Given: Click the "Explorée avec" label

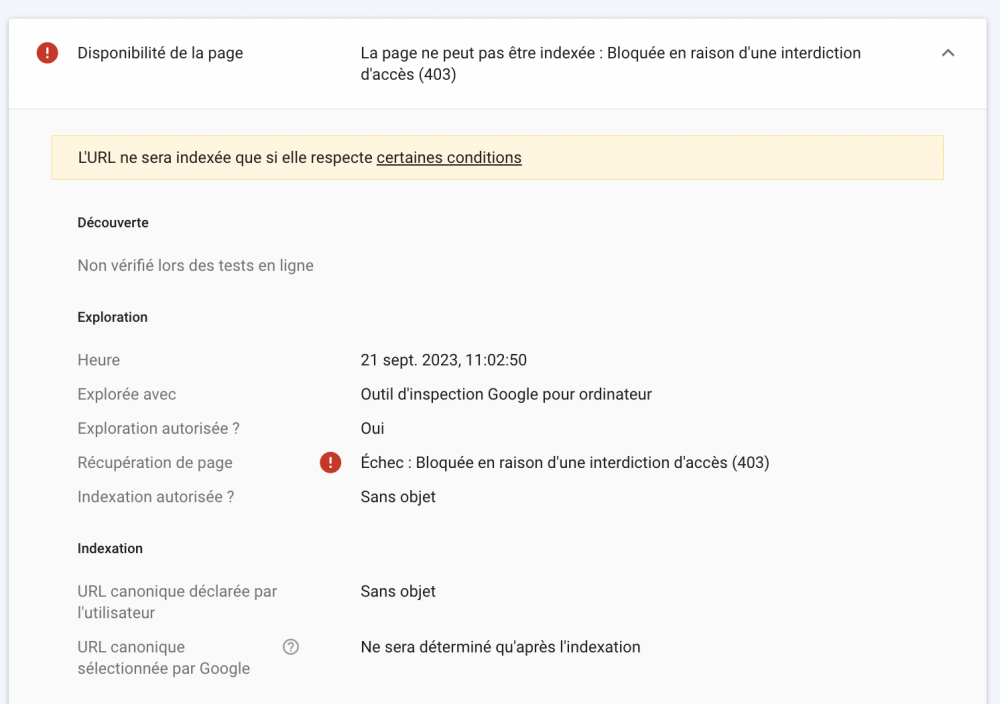Looking at the screenshot, I should (127, 394).
